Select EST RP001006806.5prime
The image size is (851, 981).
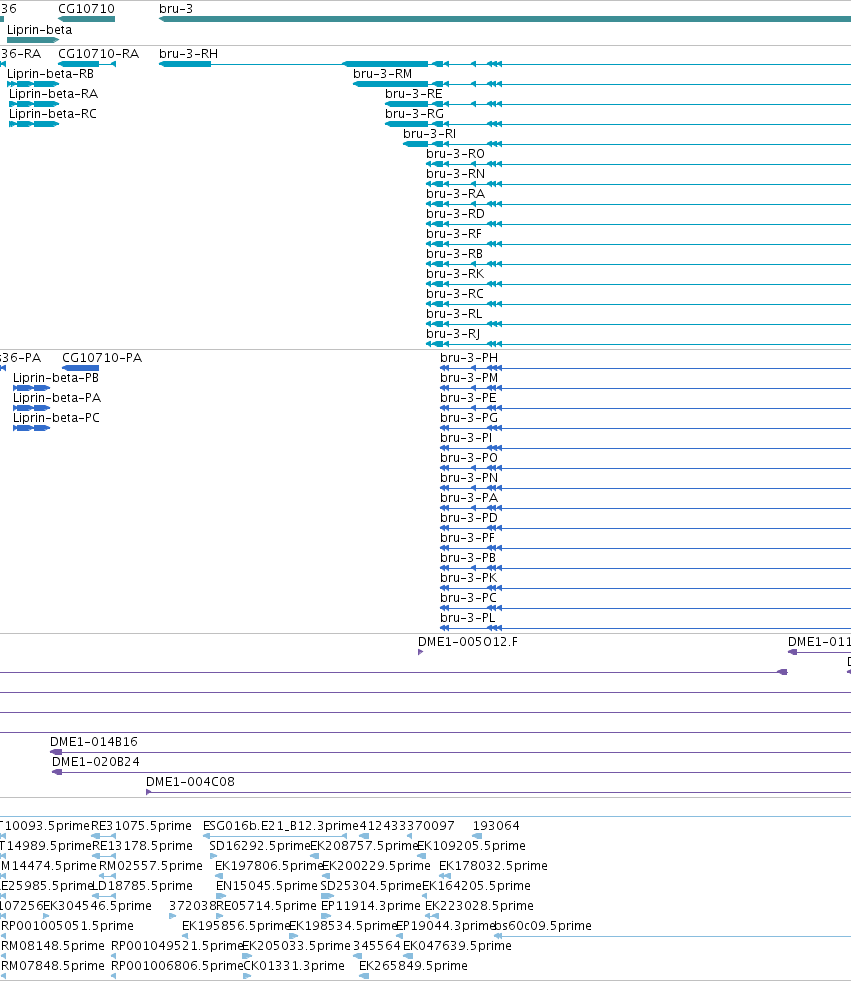(x=177, y=966)
